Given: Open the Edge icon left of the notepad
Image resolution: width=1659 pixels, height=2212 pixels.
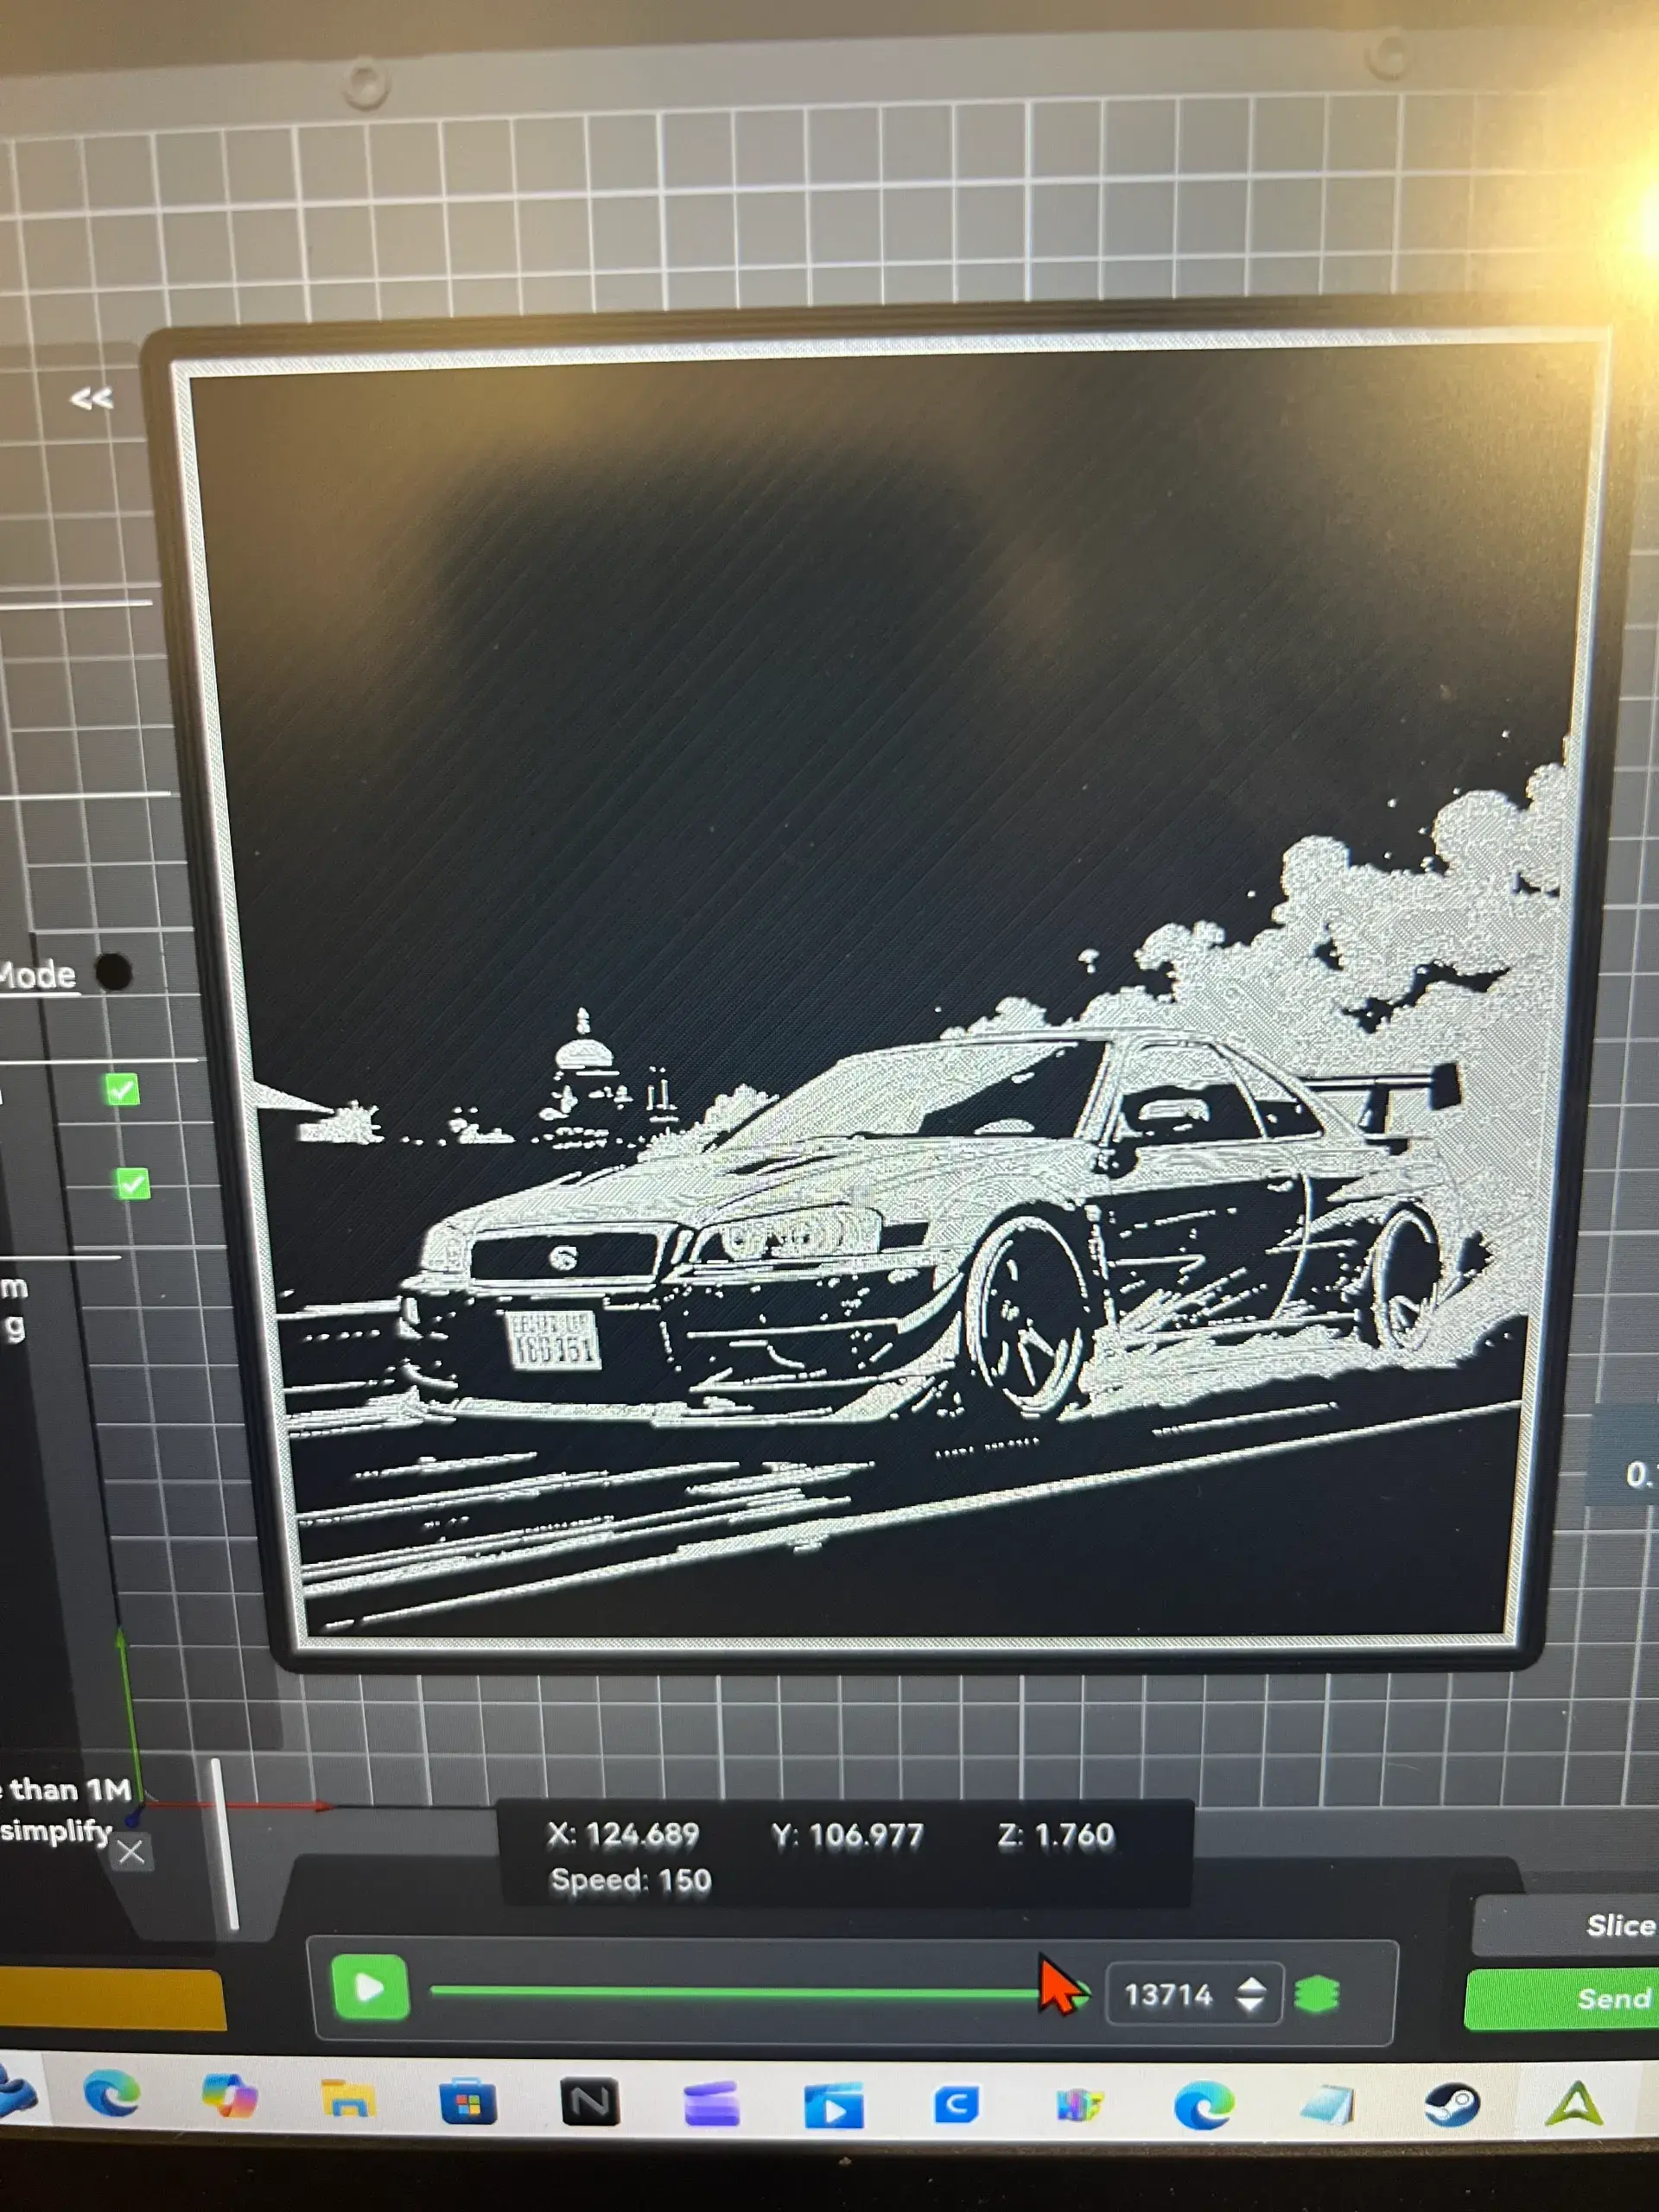Looking at the screenshot, I should pos(1204,2106).
